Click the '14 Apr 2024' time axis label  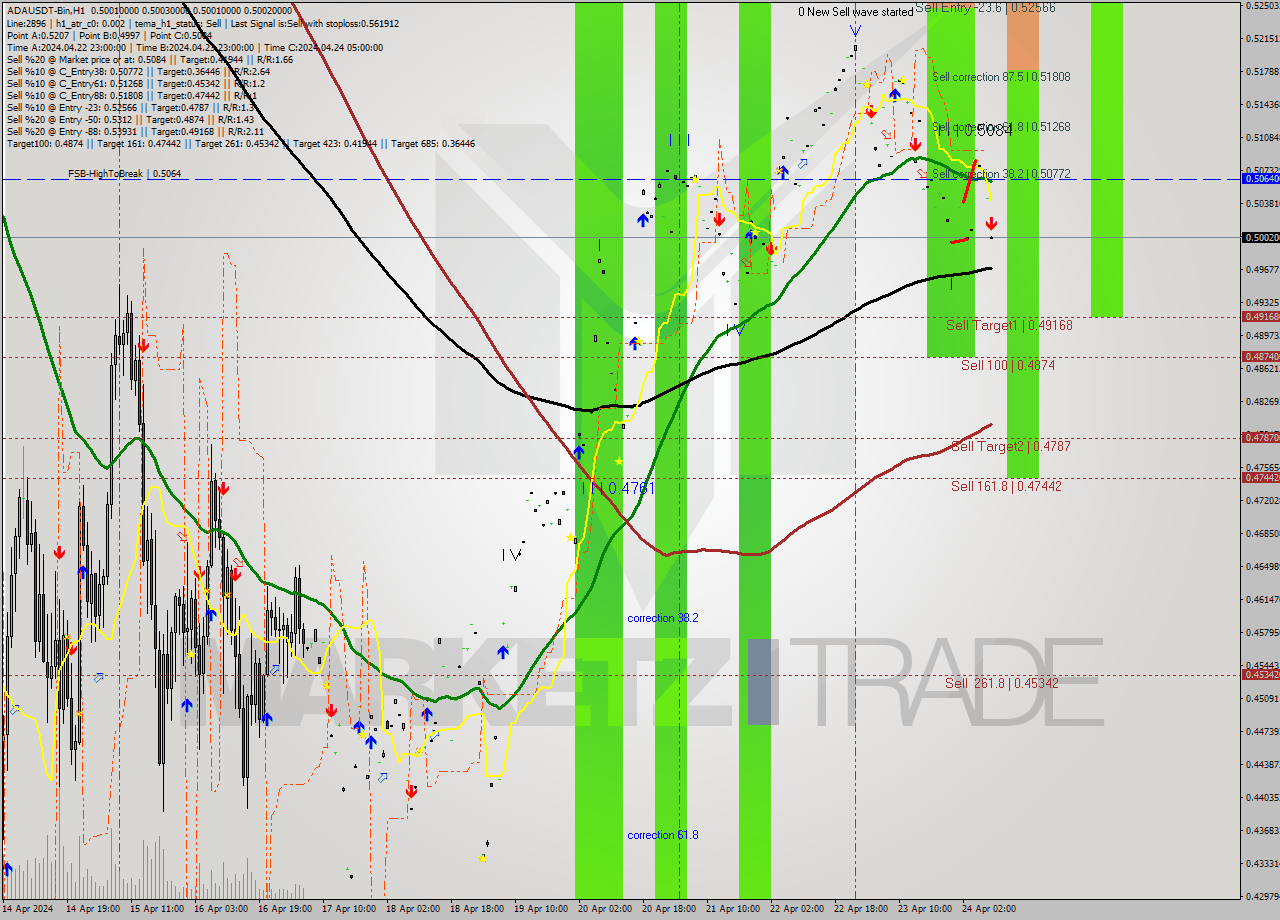click(27, 910)
